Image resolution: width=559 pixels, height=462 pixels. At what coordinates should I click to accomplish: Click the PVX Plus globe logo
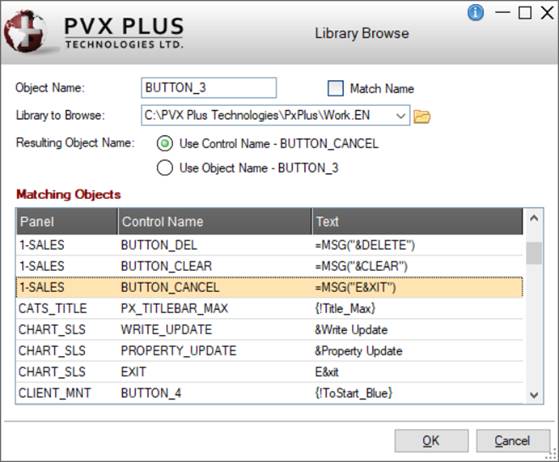pos(25,31)
